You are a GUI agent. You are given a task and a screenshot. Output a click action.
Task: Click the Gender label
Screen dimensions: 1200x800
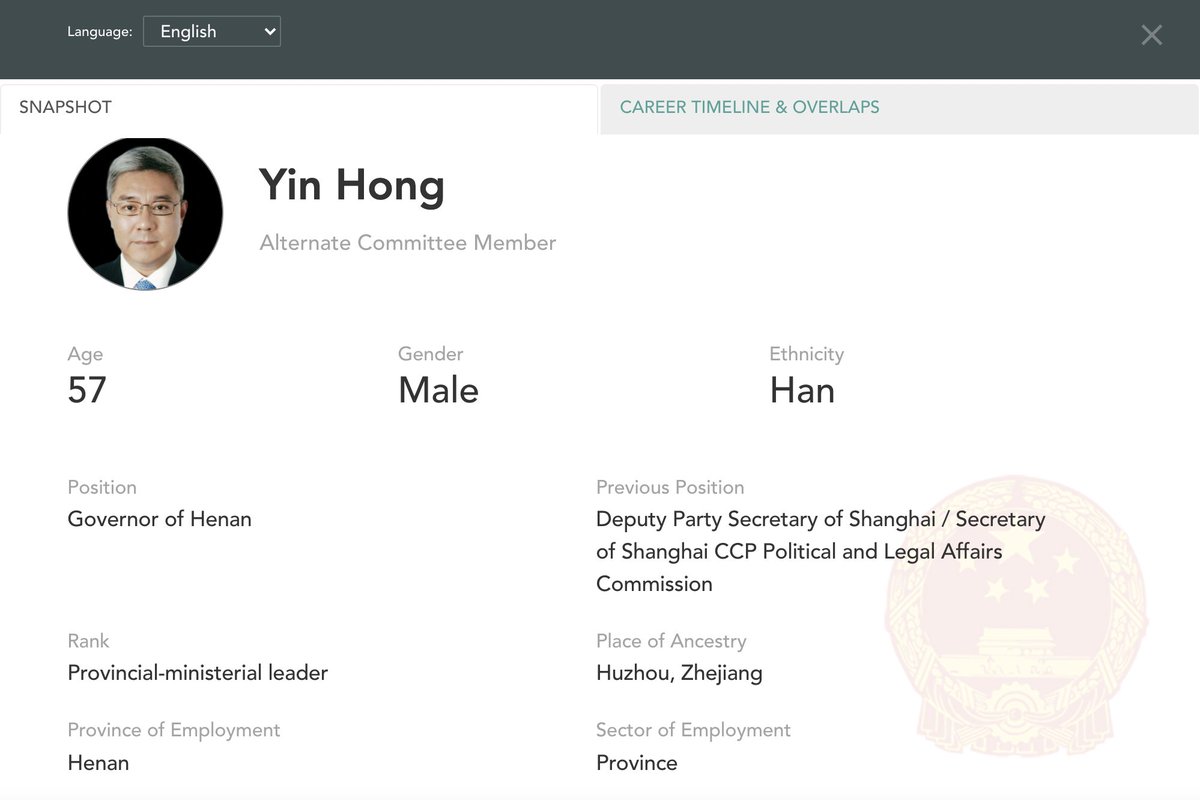coord(431,354)
